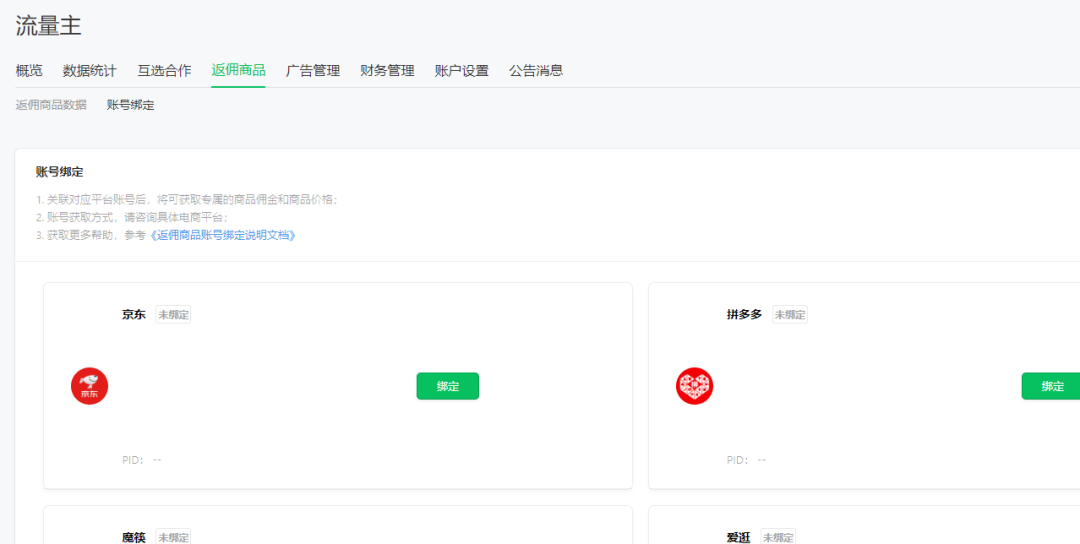Click the Pinduoduo (拼多多) heart logo icon
Screen dimensions: 1080x544
[694, 386]
